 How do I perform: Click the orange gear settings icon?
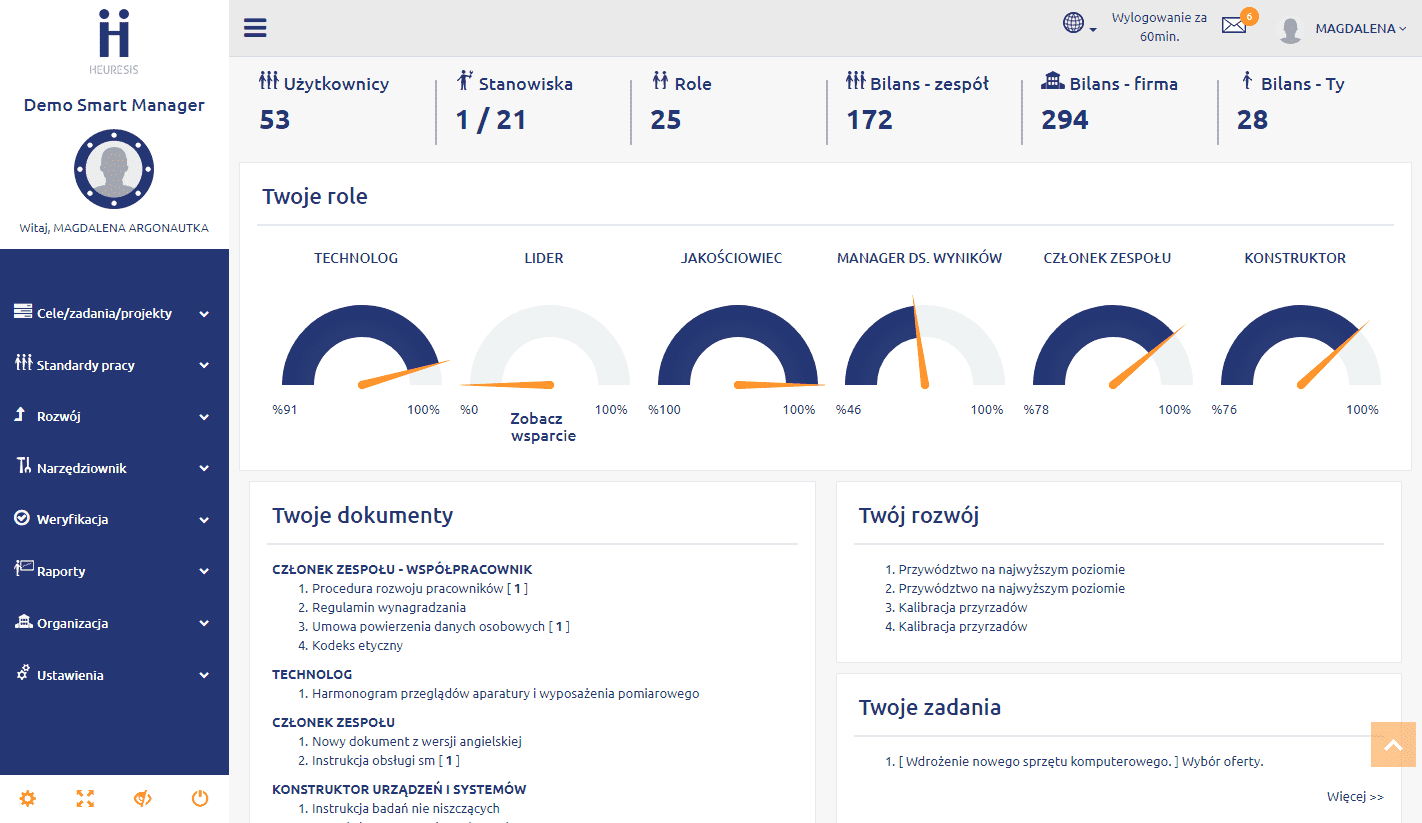click(x=28, y=798)
